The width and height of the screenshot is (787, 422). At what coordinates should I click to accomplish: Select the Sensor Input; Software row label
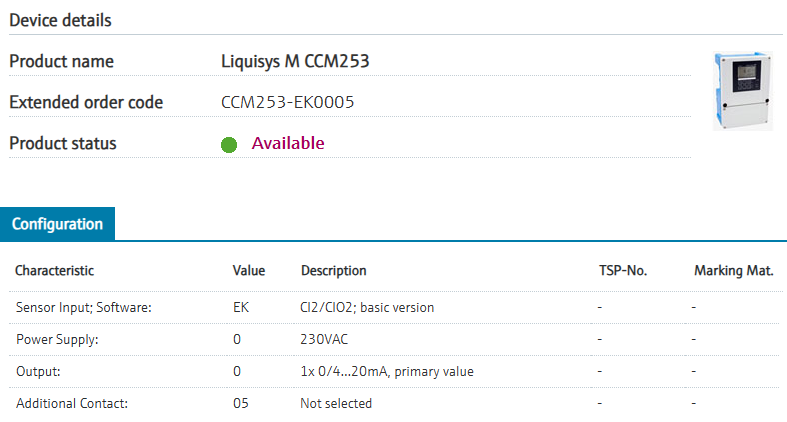point(82,307)
